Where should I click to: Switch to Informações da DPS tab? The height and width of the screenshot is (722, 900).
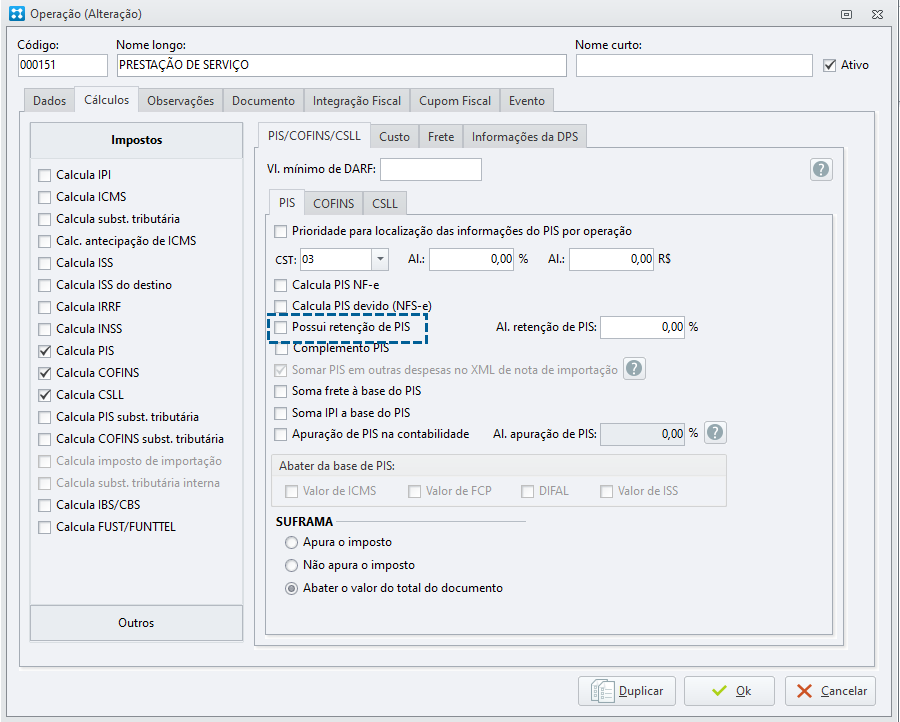pos(525,137)
